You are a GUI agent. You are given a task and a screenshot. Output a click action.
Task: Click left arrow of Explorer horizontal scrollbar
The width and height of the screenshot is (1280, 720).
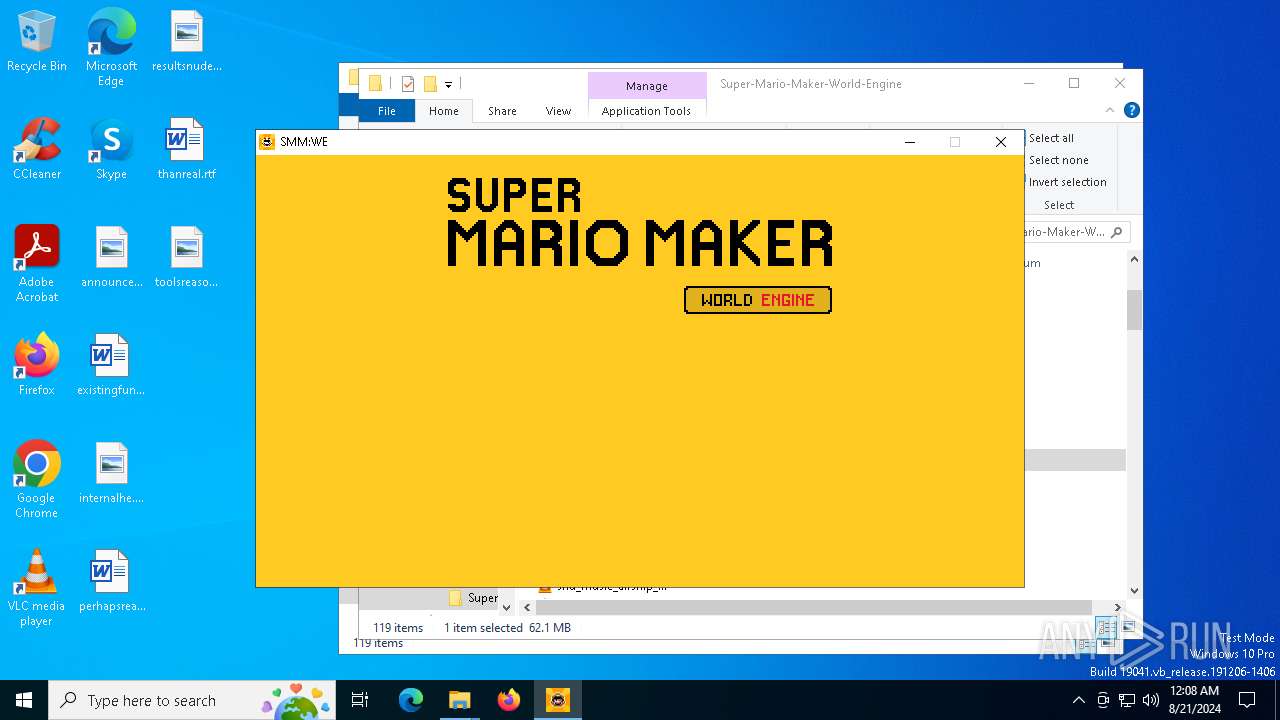525,607
